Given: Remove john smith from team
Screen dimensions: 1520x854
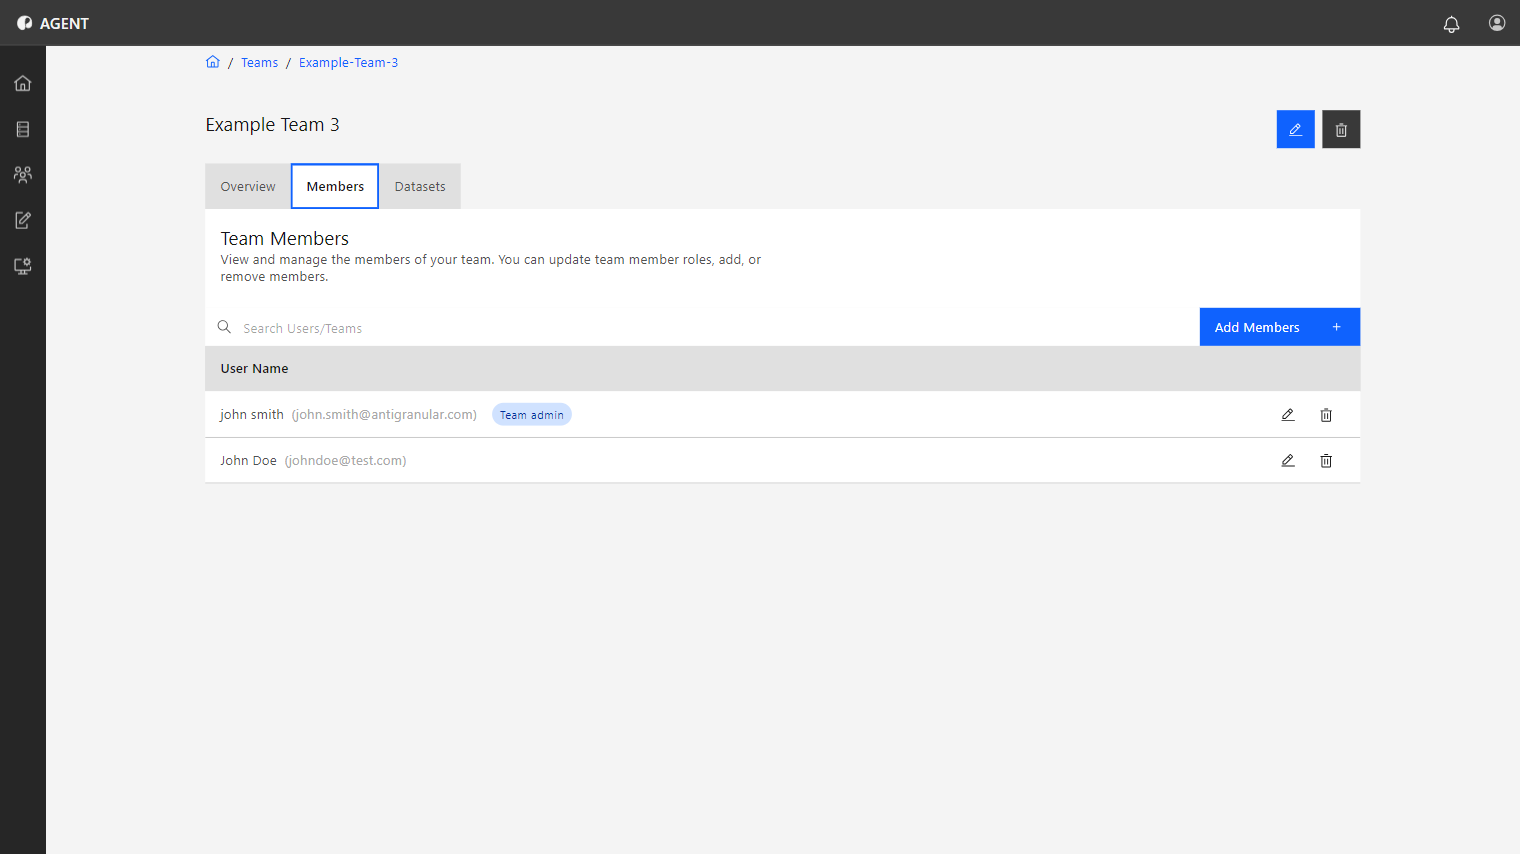Looking at the screenshot, I should pyautogui.click(x=1326, y=415).
